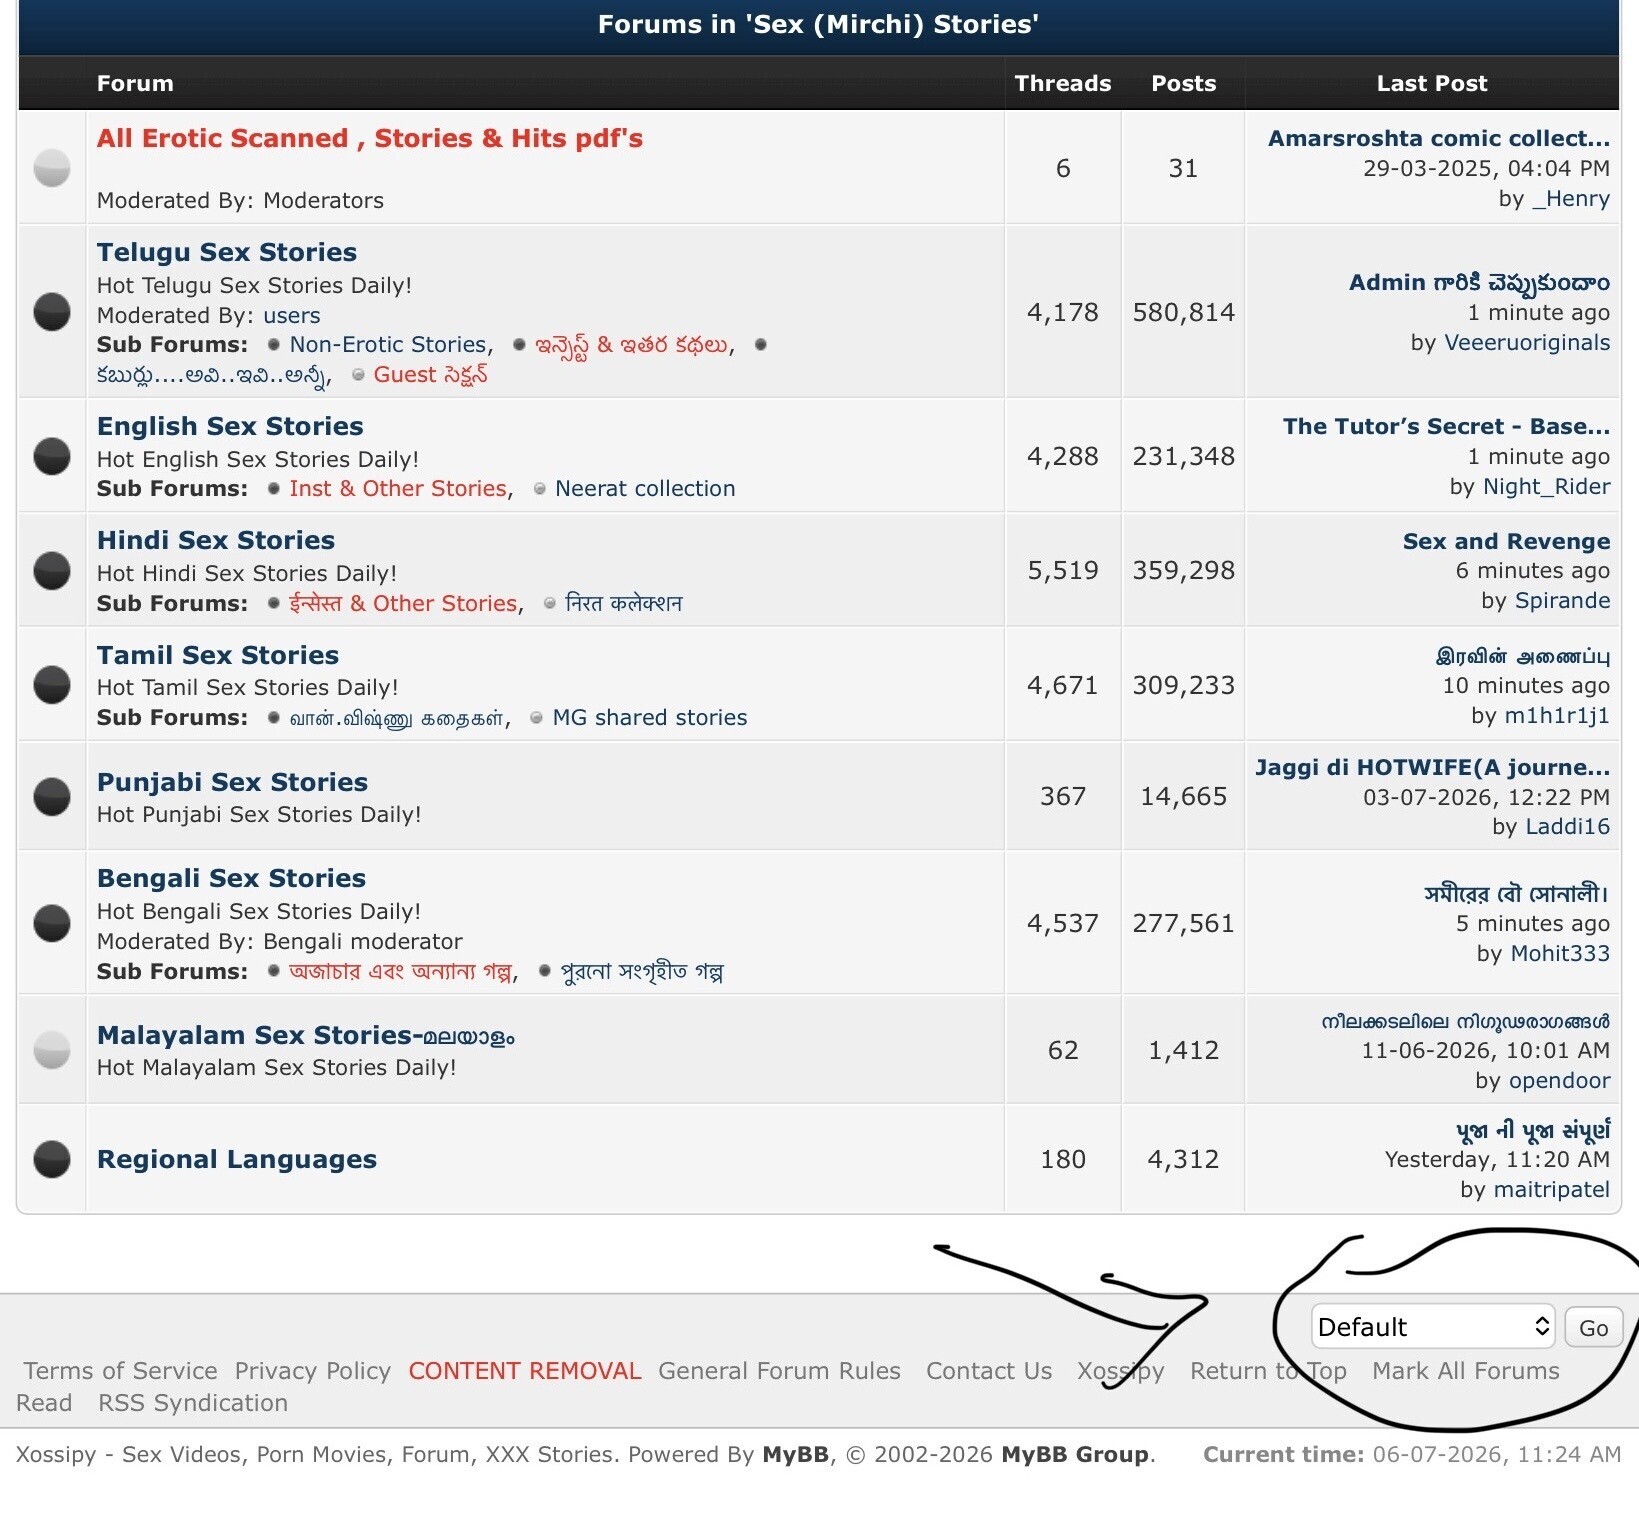Click CONTENT REMOVAL footer link
Image resolution: width=1639 pixels, height=1522 pixels.
pyautogui.click(x=525, y=1371)
